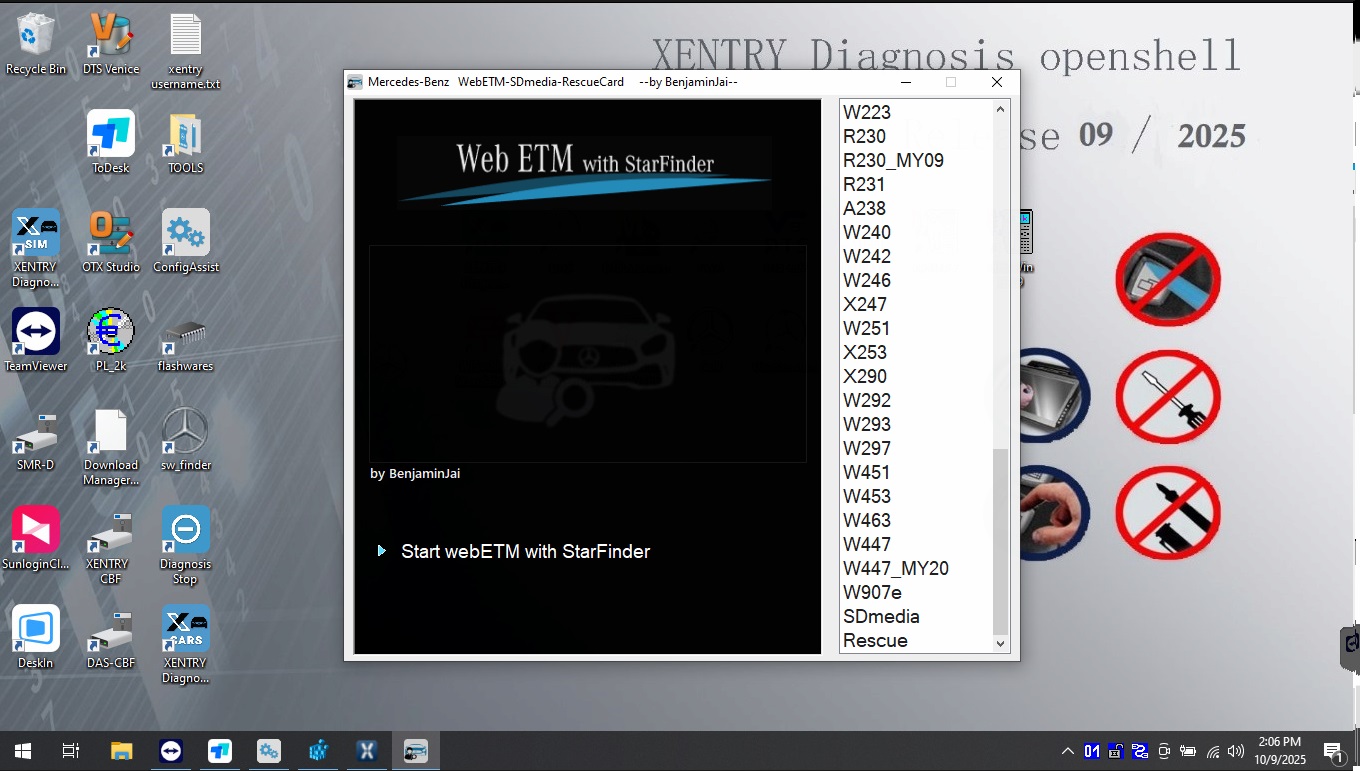Show hidden system tray icons
Viewport: 1360px width, 771px height.
coord(1067,751)
